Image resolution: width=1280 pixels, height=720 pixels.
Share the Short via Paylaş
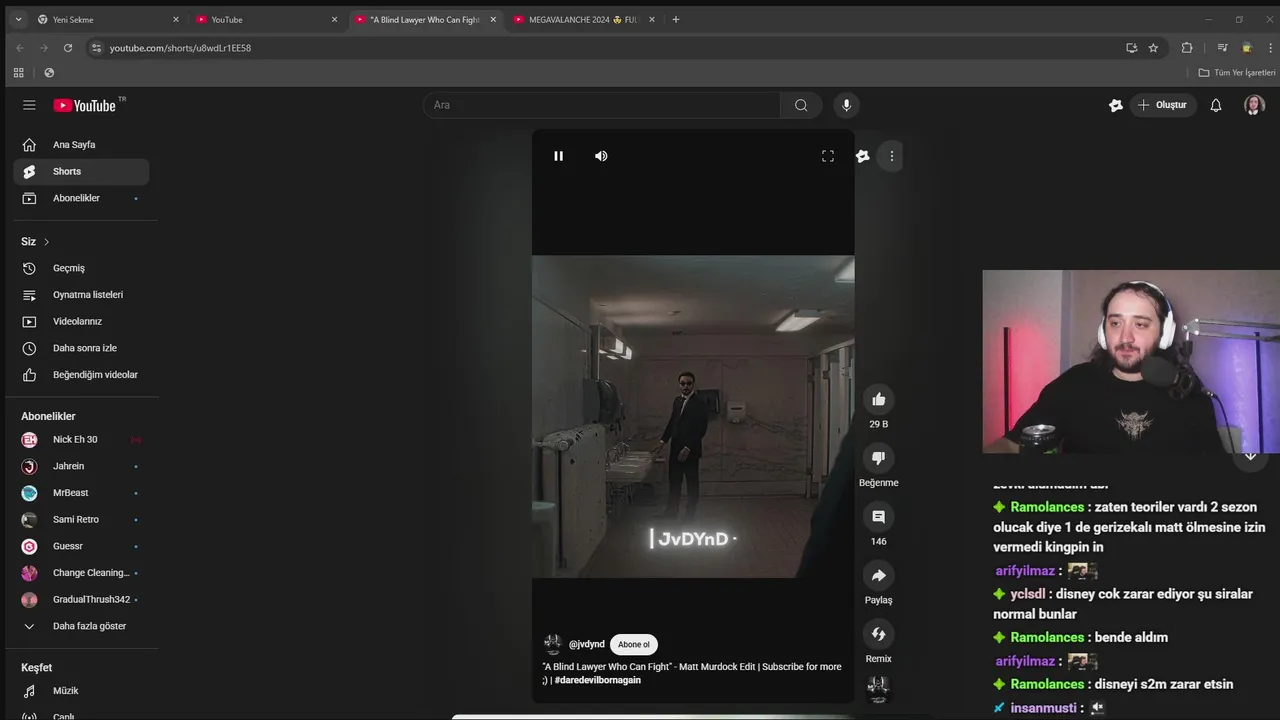tap(879, 576)
